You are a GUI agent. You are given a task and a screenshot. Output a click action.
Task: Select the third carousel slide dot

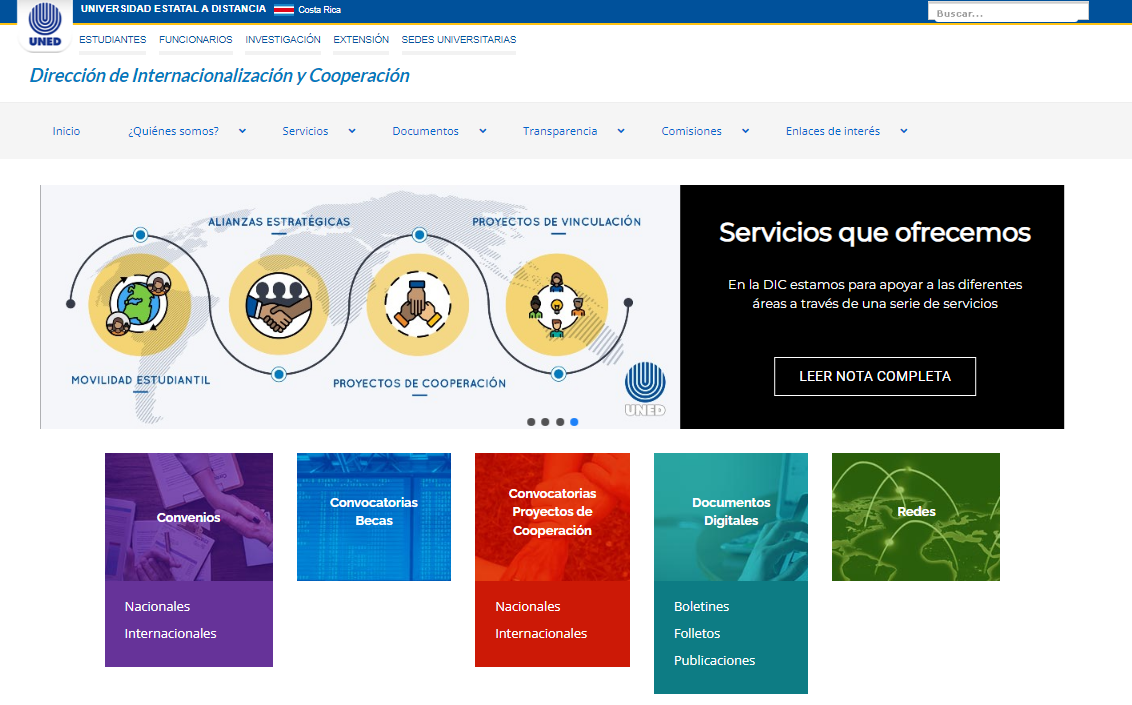point(560,422)
